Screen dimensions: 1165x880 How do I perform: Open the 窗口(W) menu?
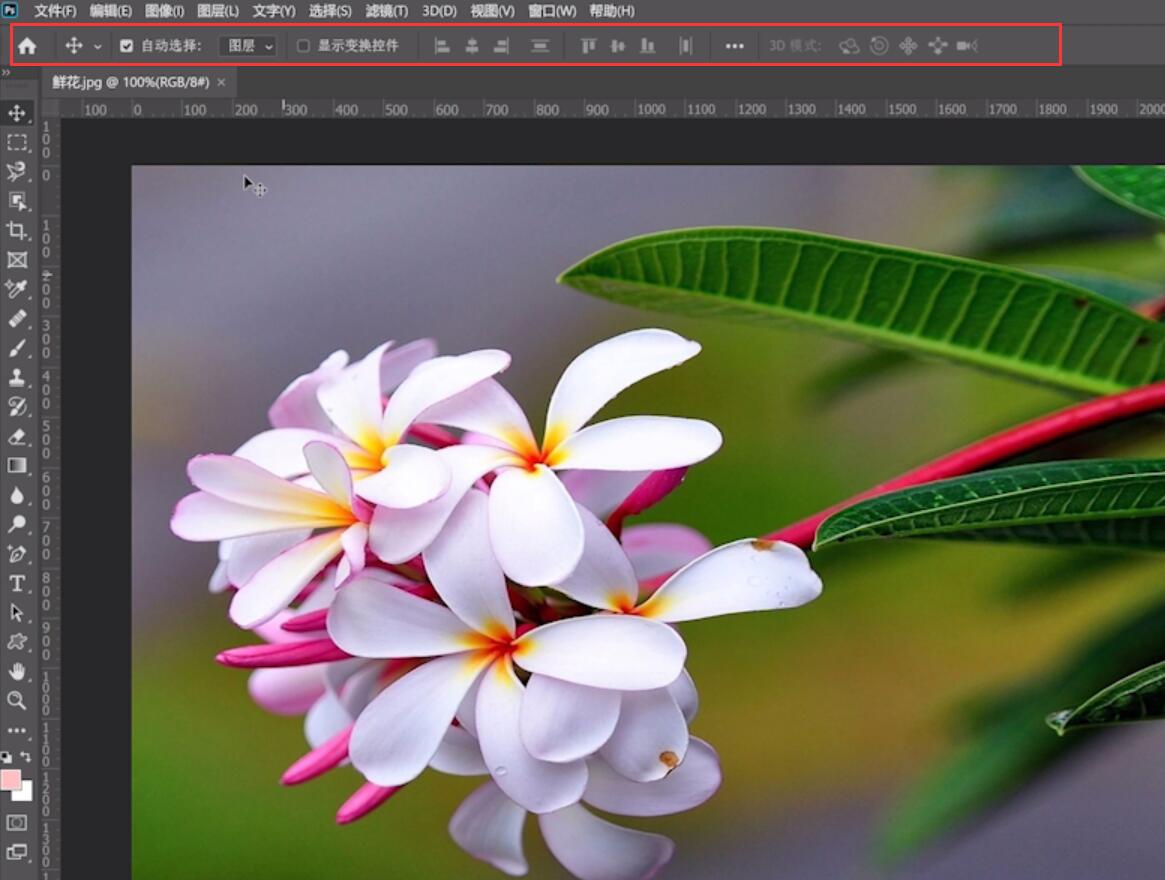552,11
